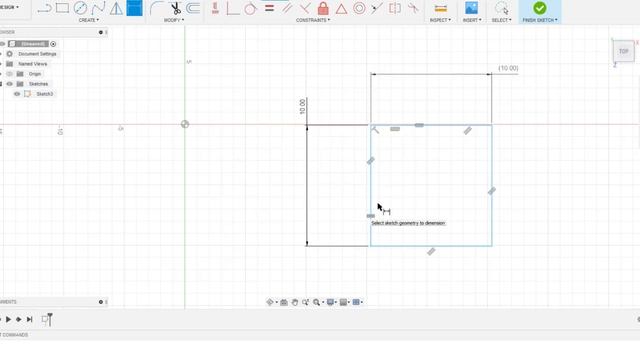
Task: Apply the Equal constraint
Action: [x=269, y=8]
